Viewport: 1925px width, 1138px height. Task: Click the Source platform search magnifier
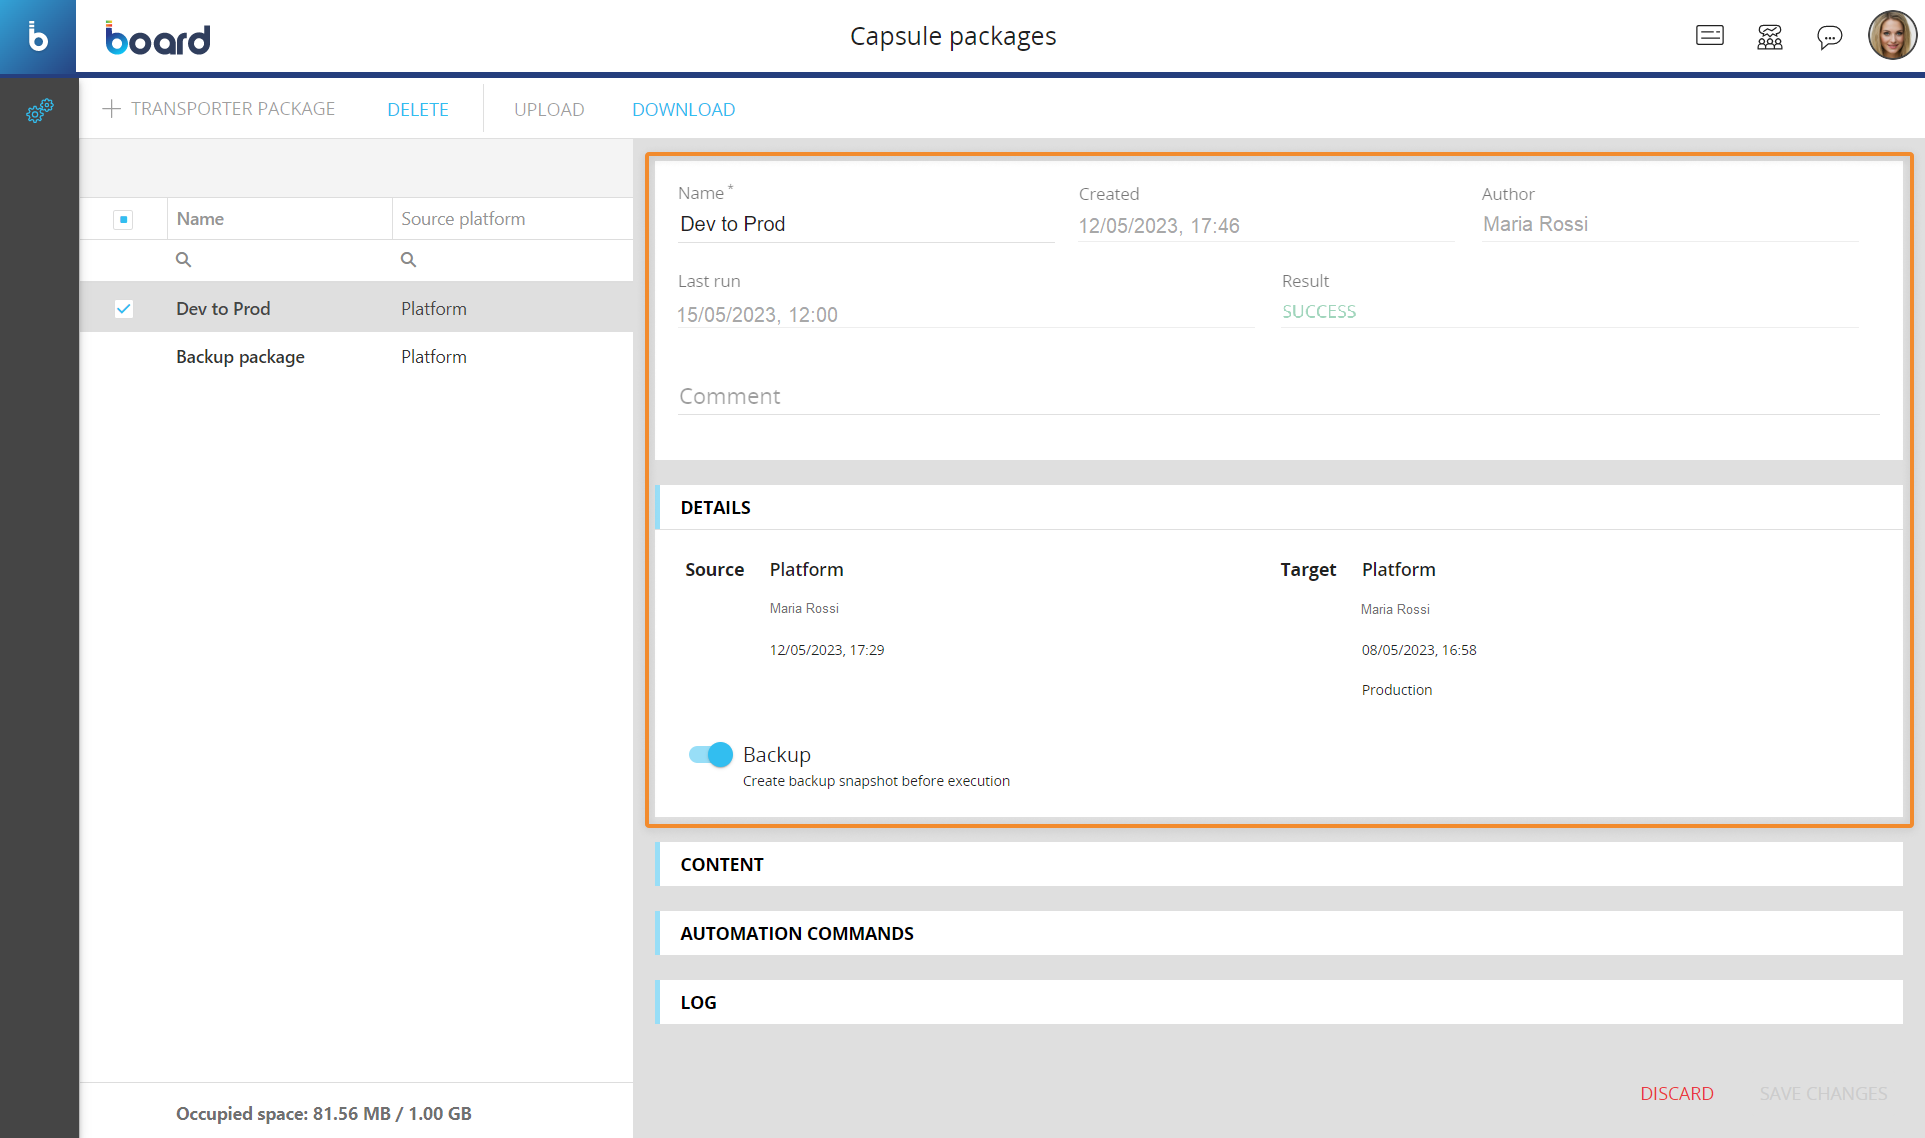click(x=408, y=260)
